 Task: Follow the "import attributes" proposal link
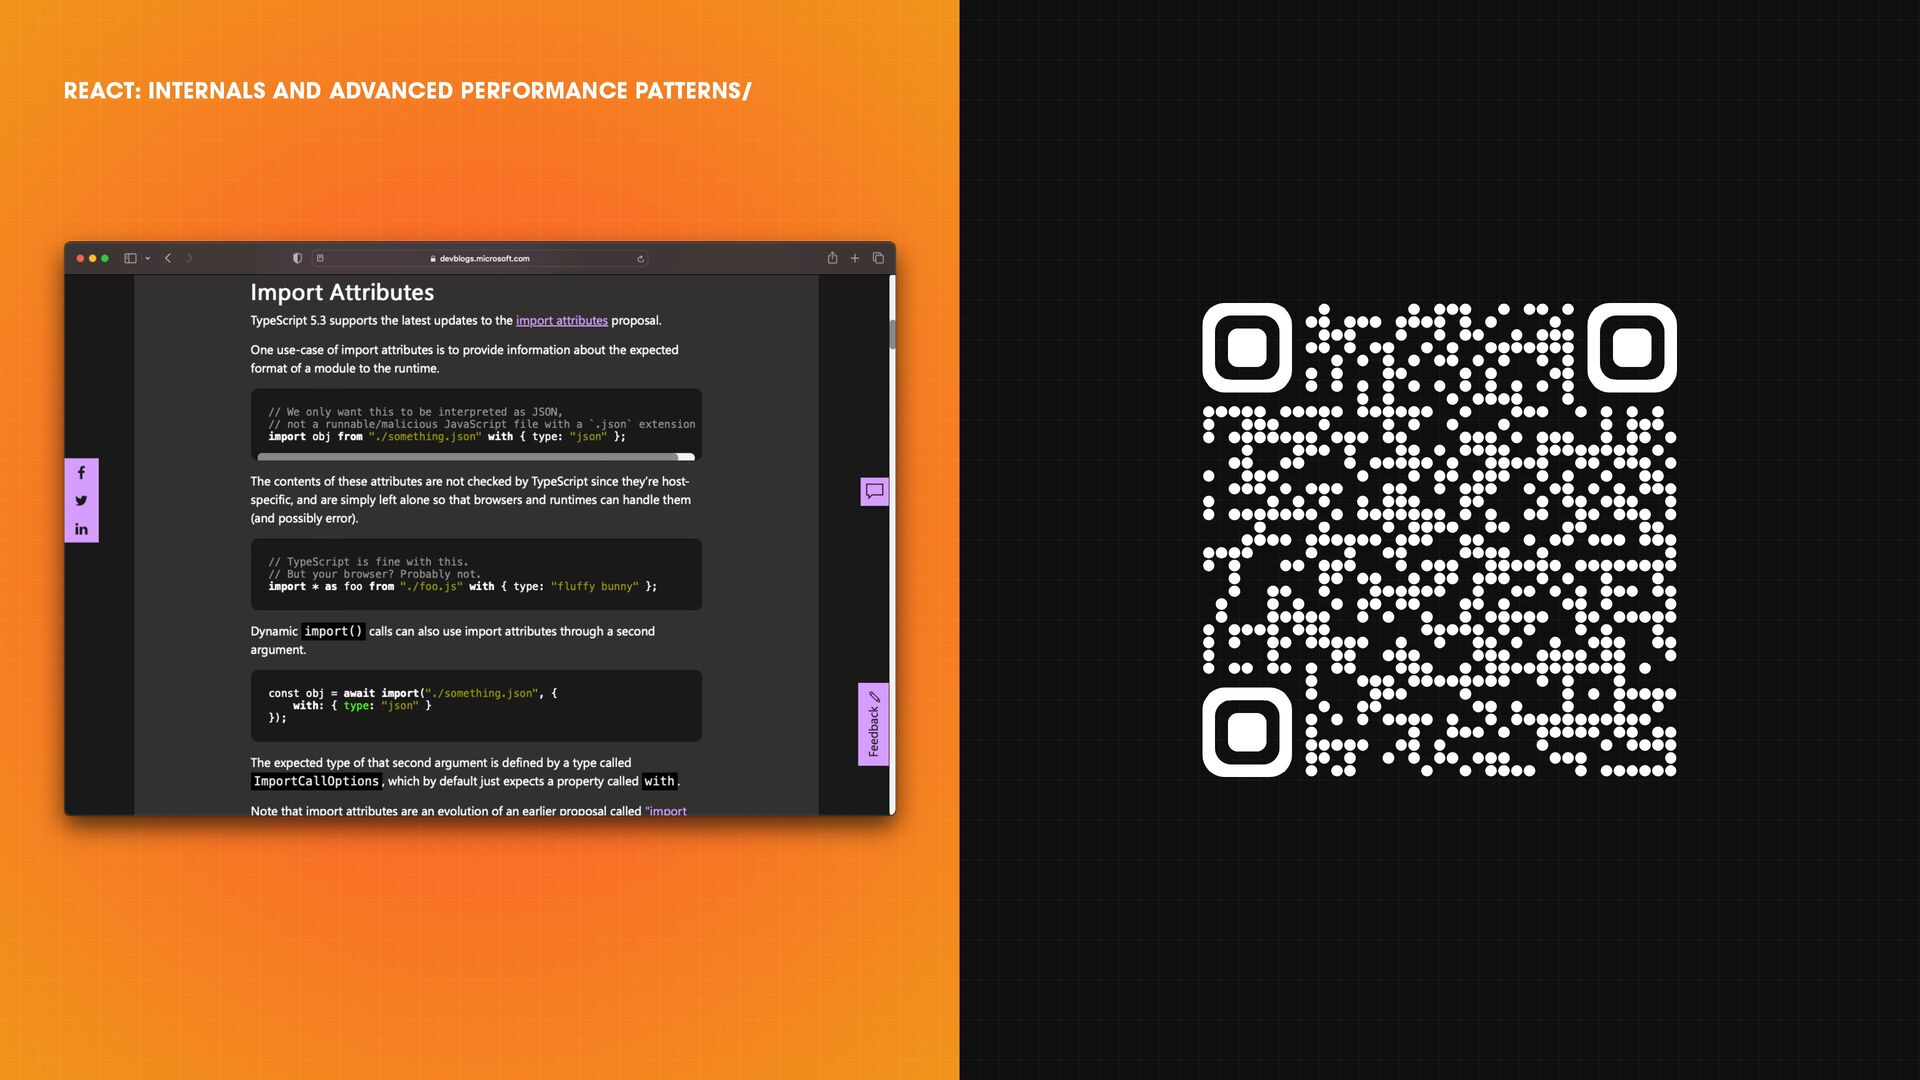tap(561, 320)
